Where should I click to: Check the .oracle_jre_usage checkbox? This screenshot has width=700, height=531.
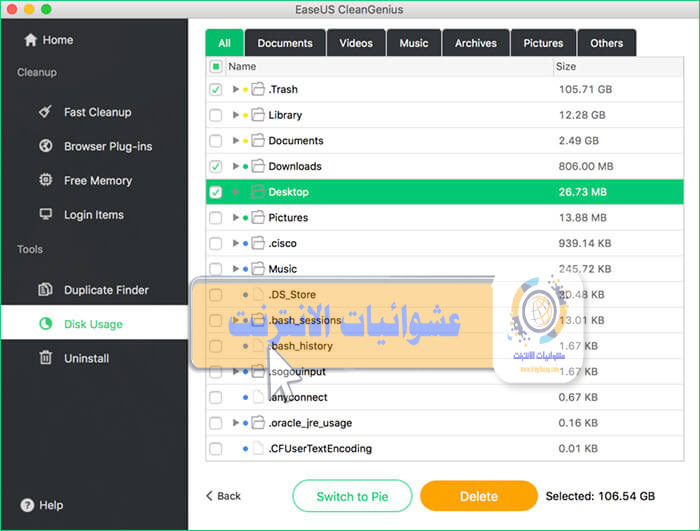click(x=216, y=423)
